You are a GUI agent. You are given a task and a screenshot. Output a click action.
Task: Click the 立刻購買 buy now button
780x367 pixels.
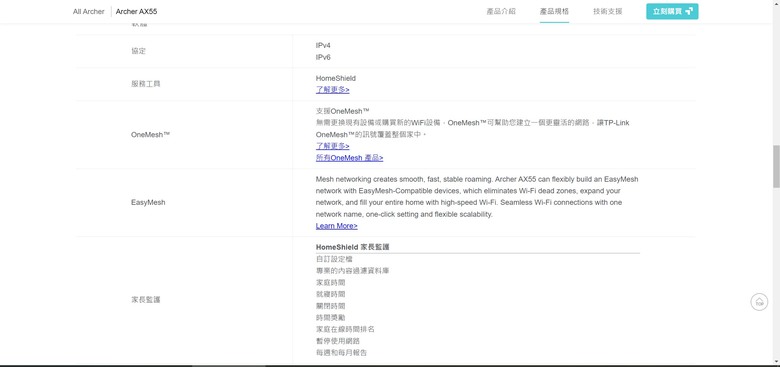point(672,11)
